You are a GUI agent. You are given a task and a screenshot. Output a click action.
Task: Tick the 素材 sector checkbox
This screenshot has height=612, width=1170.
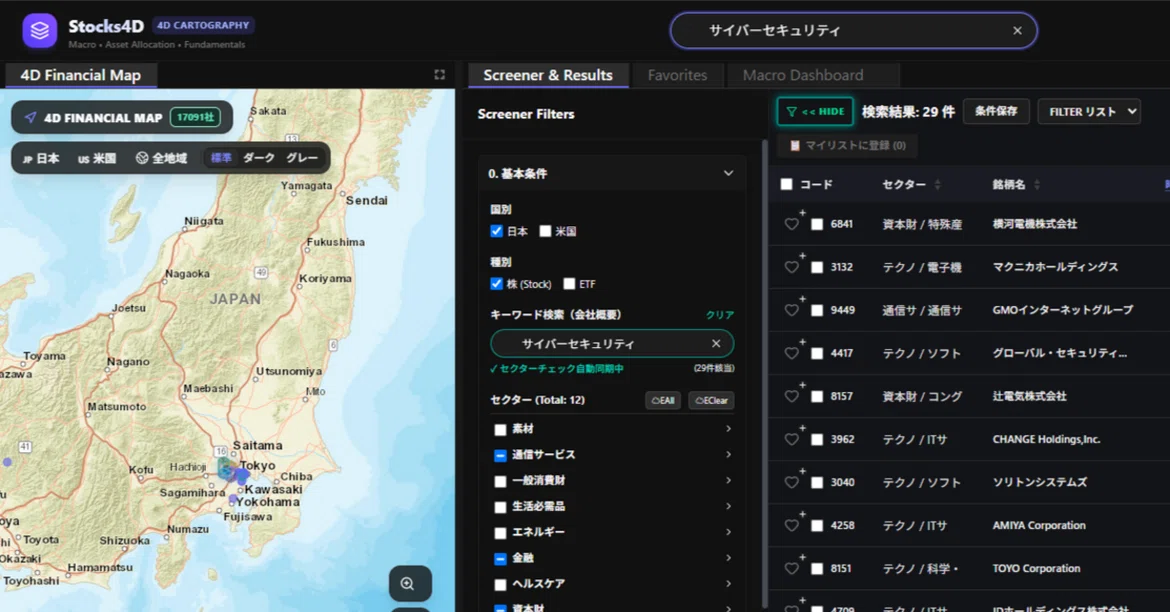pyautogui.click(x=500, y=429)
